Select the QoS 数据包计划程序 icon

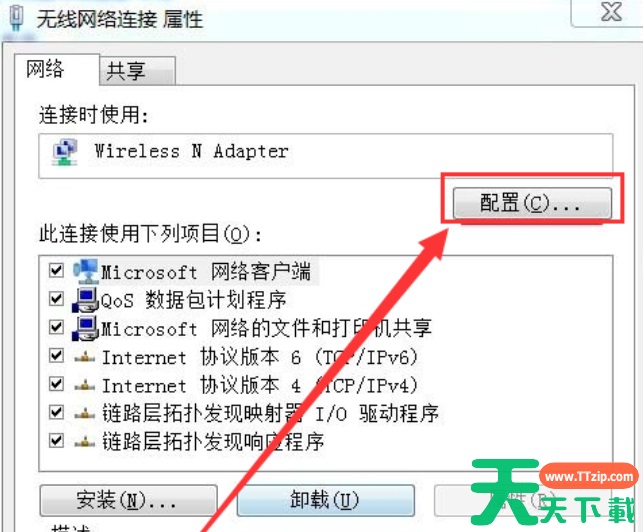pos(86,300)
